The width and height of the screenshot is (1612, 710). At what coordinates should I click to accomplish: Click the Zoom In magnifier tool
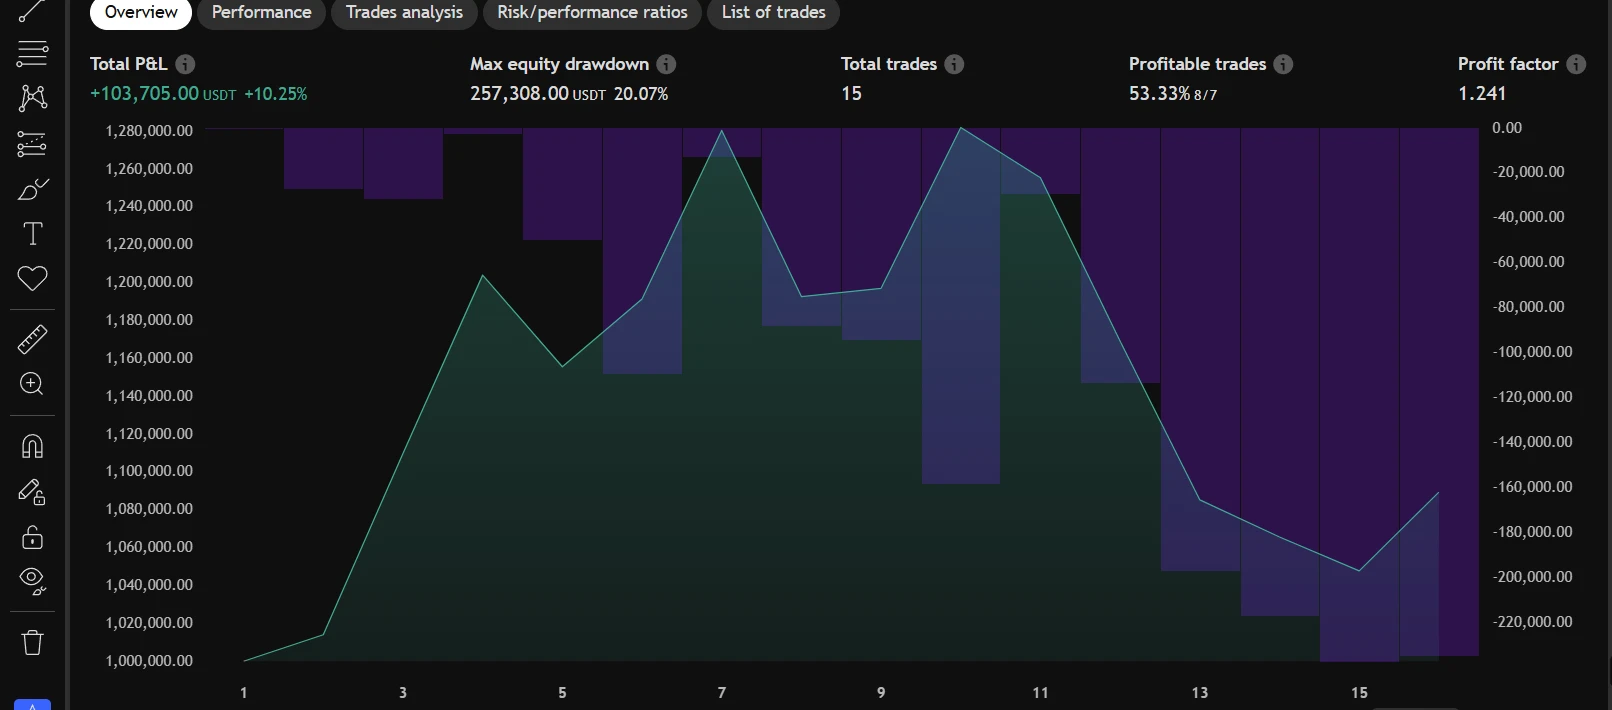click(x=32, y=384)
